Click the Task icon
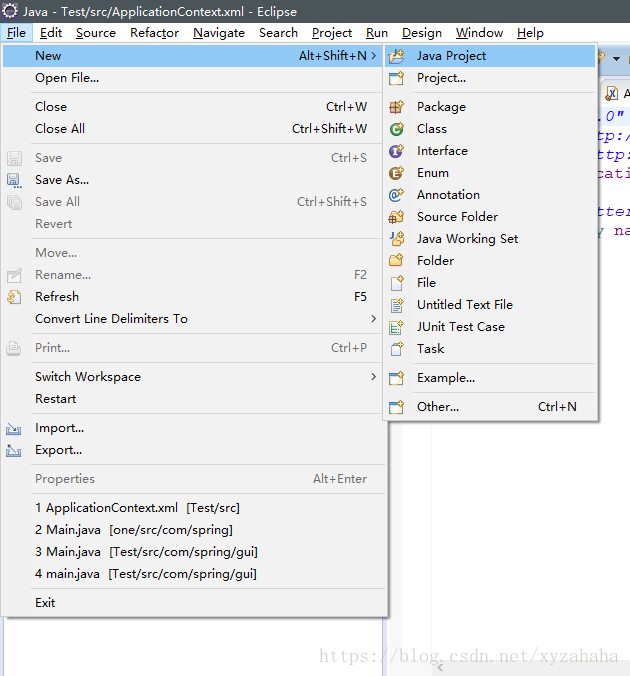Screen dimensions: 630x676 coord(396,349)
